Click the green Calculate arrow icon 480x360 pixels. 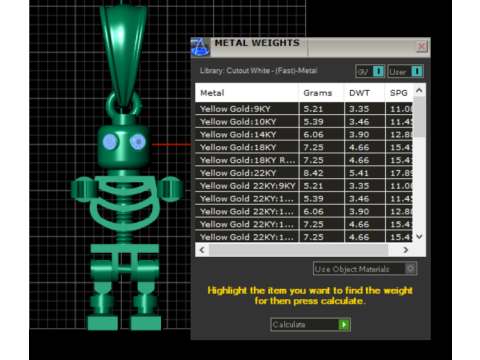coord(344,324)
